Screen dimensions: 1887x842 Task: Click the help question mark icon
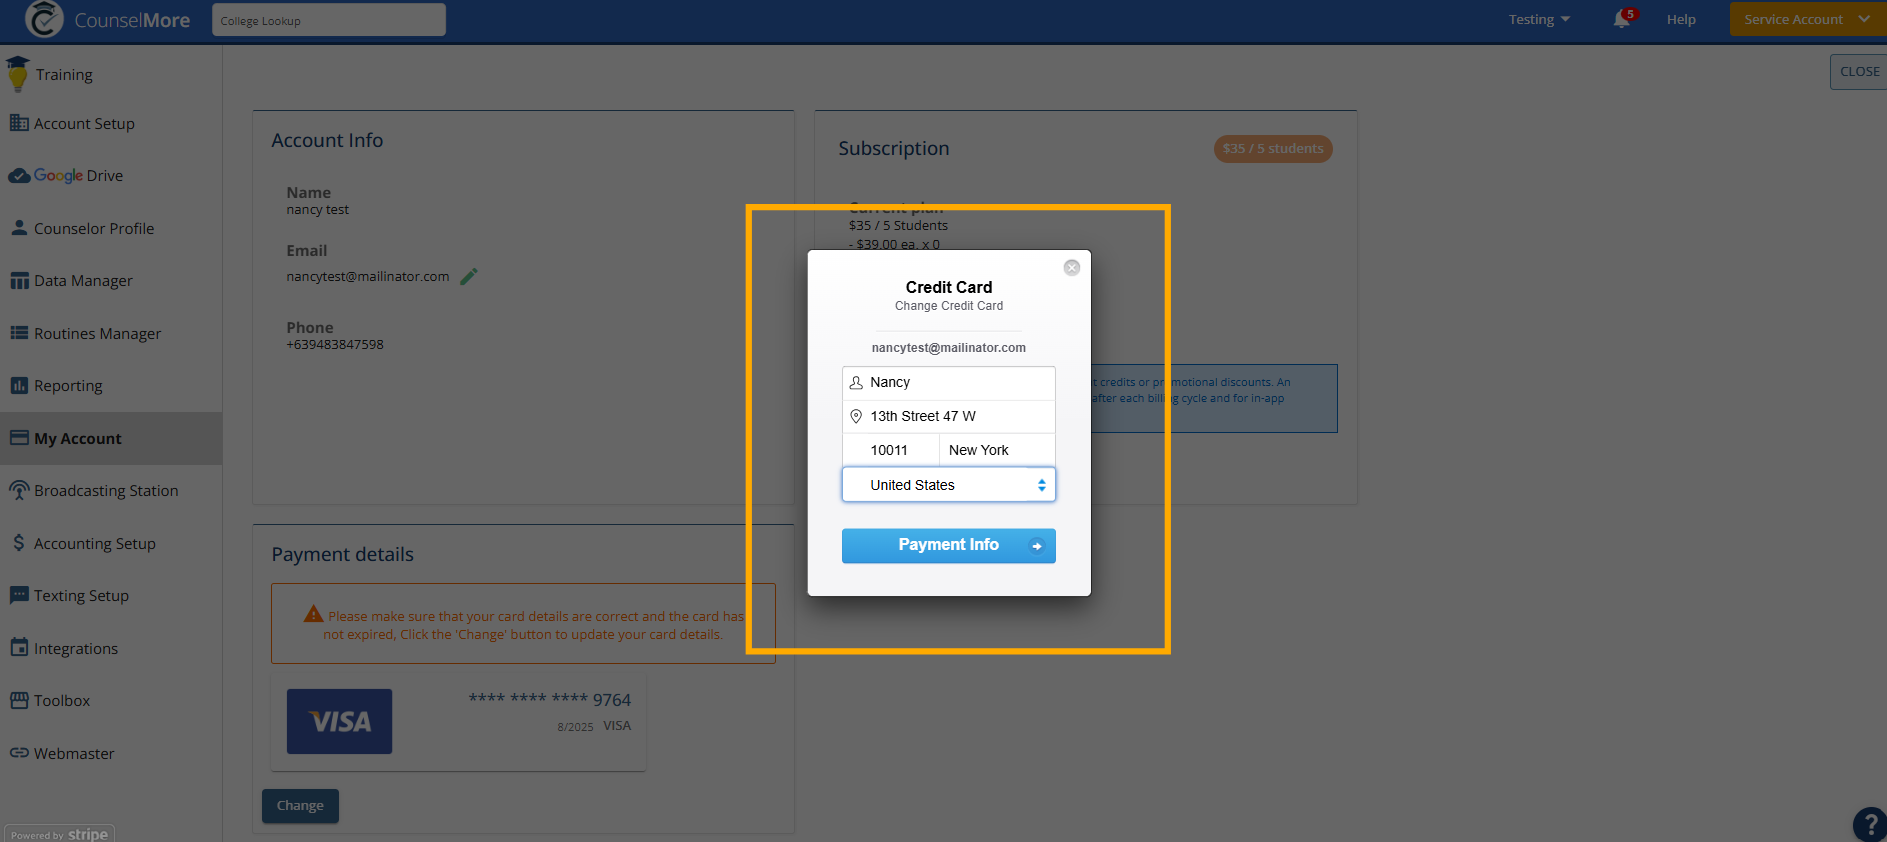pyautogui.click(x=1870, y=825)
